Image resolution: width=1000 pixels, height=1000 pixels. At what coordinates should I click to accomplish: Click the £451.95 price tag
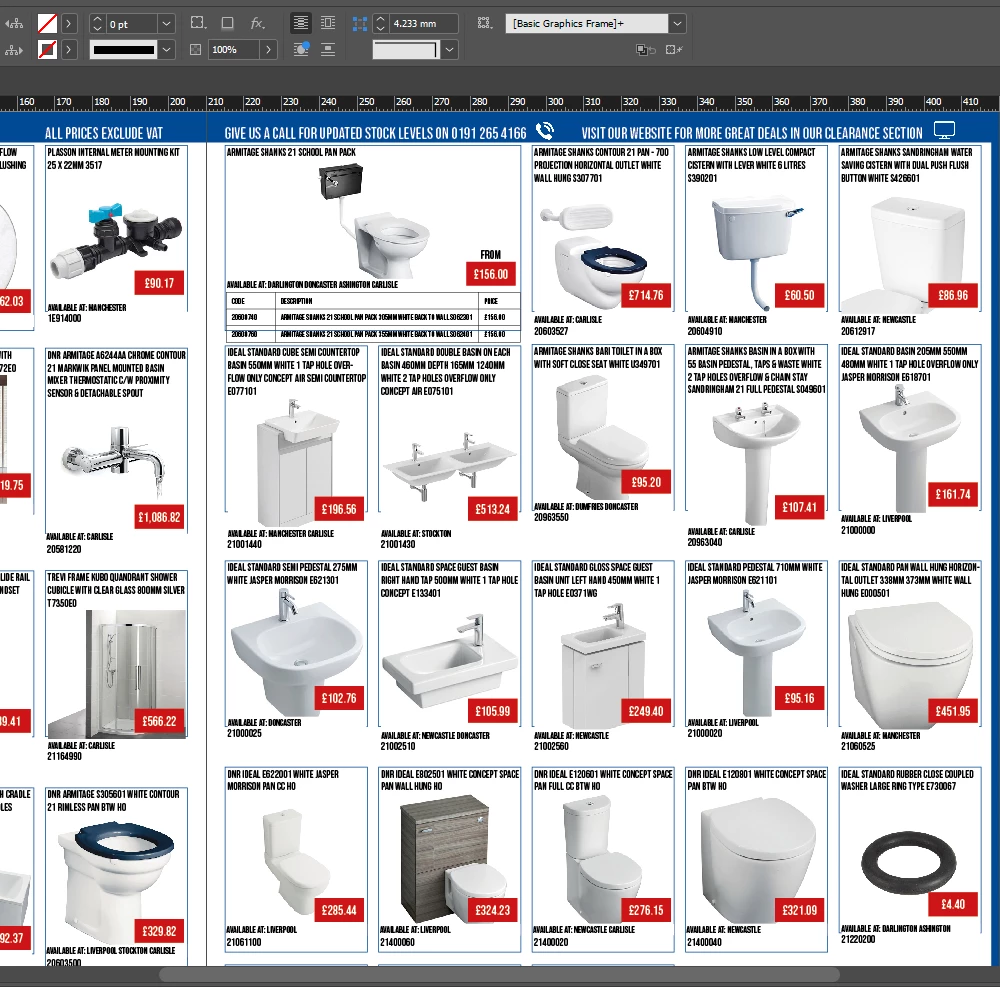coord(953,711)
